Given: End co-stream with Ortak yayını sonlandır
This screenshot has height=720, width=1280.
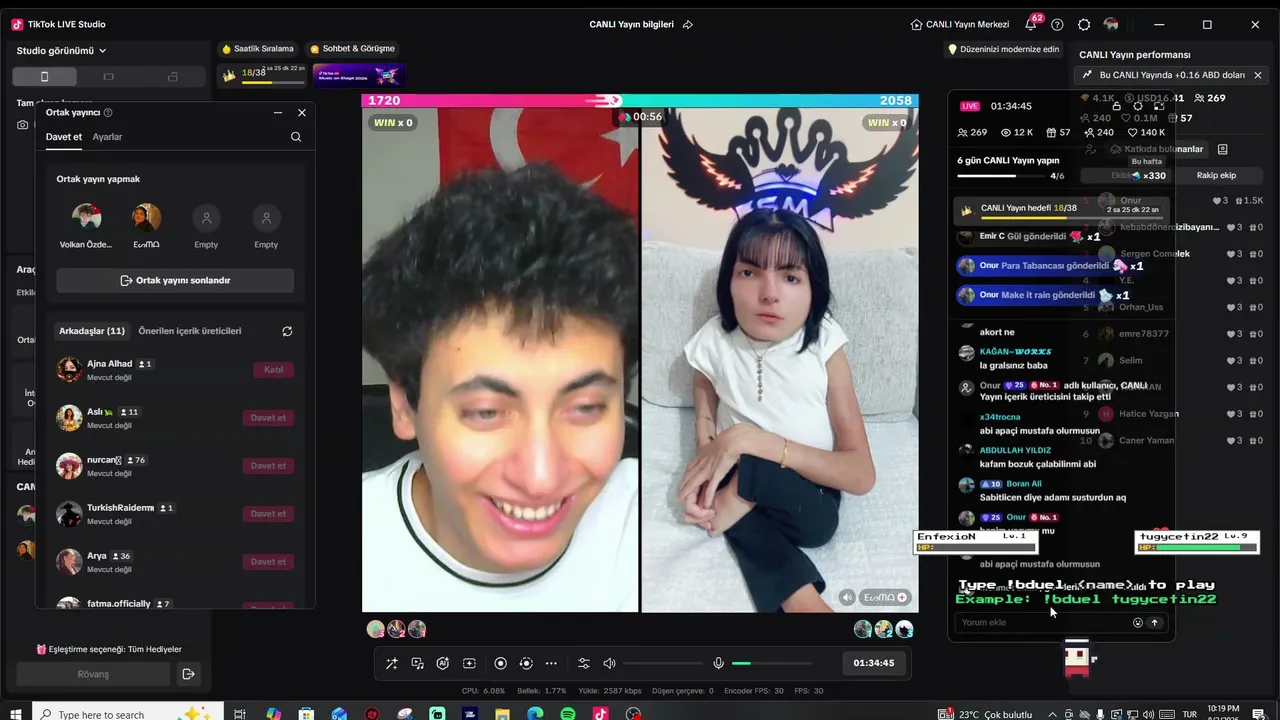Looking at the screenshot, I should 175,281.
